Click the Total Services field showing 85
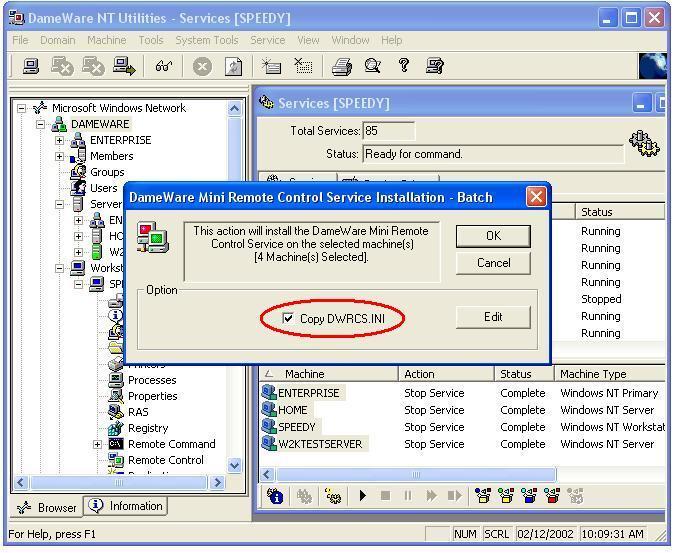Screen dimensions: 678x553 pos(389,131)
